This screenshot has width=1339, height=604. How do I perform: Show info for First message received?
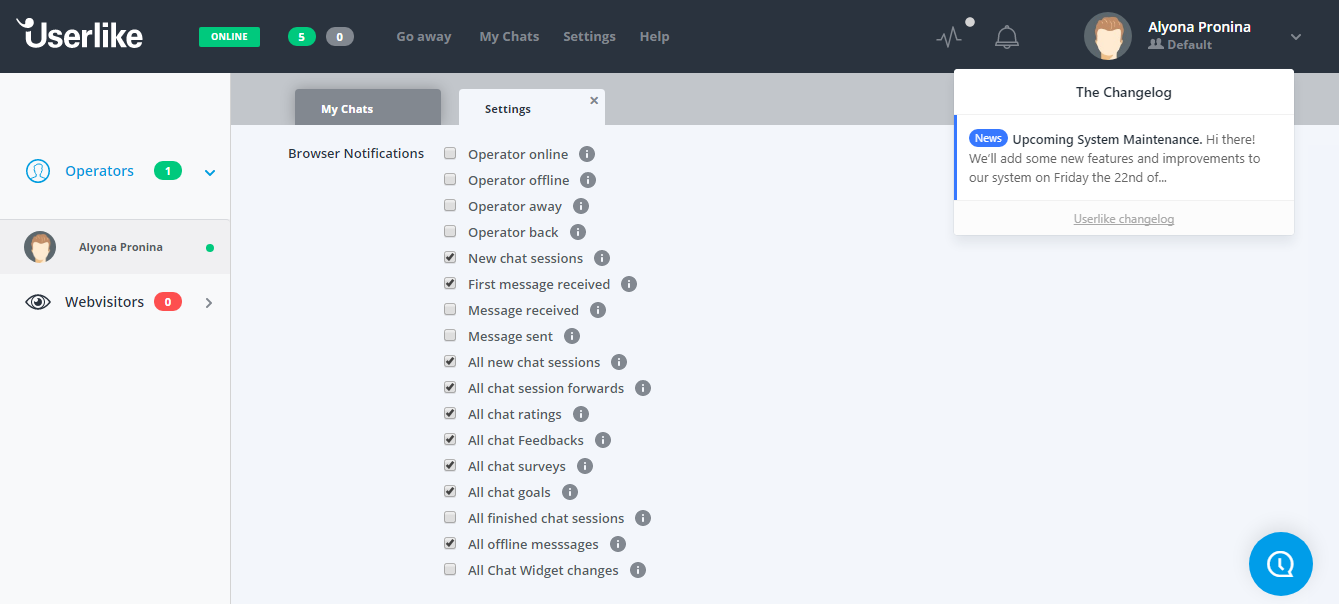coord(629,284)
